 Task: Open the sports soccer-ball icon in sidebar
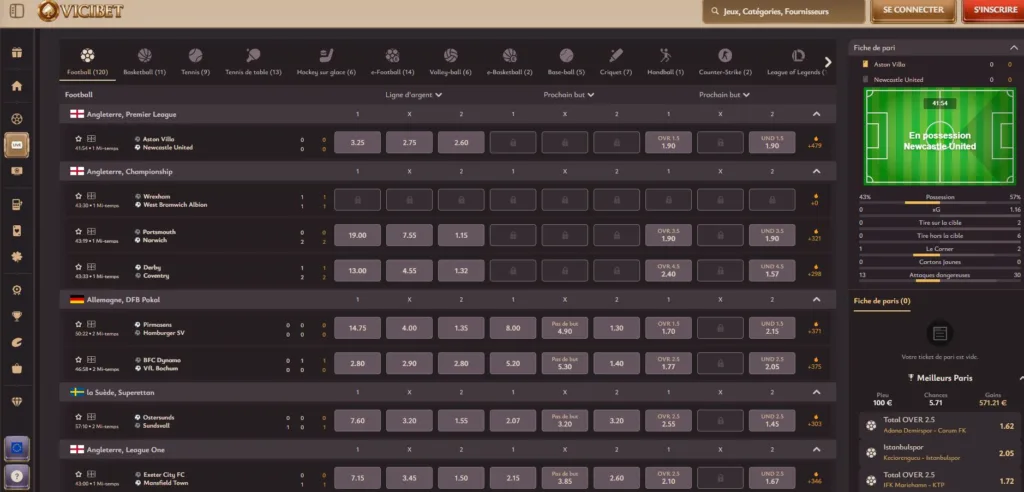[x=17, y=119]
